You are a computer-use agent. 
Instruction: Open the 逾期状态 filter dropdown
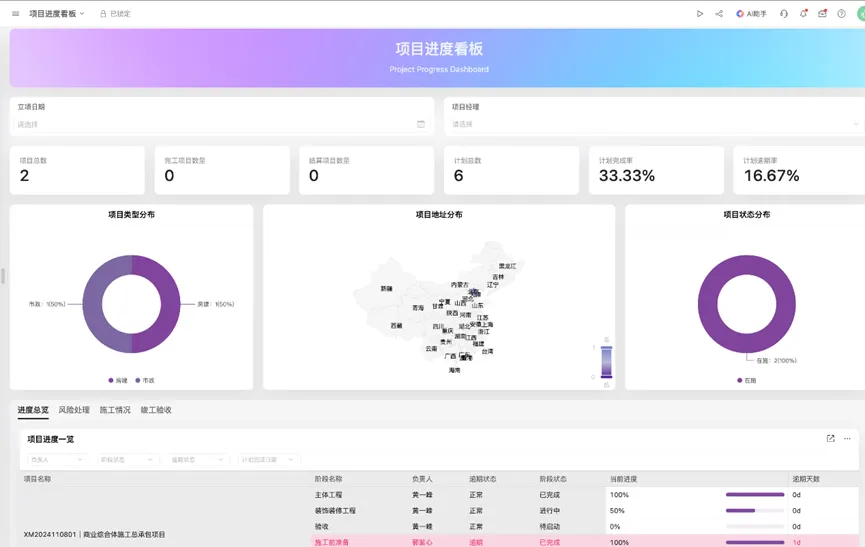[197, 459]
